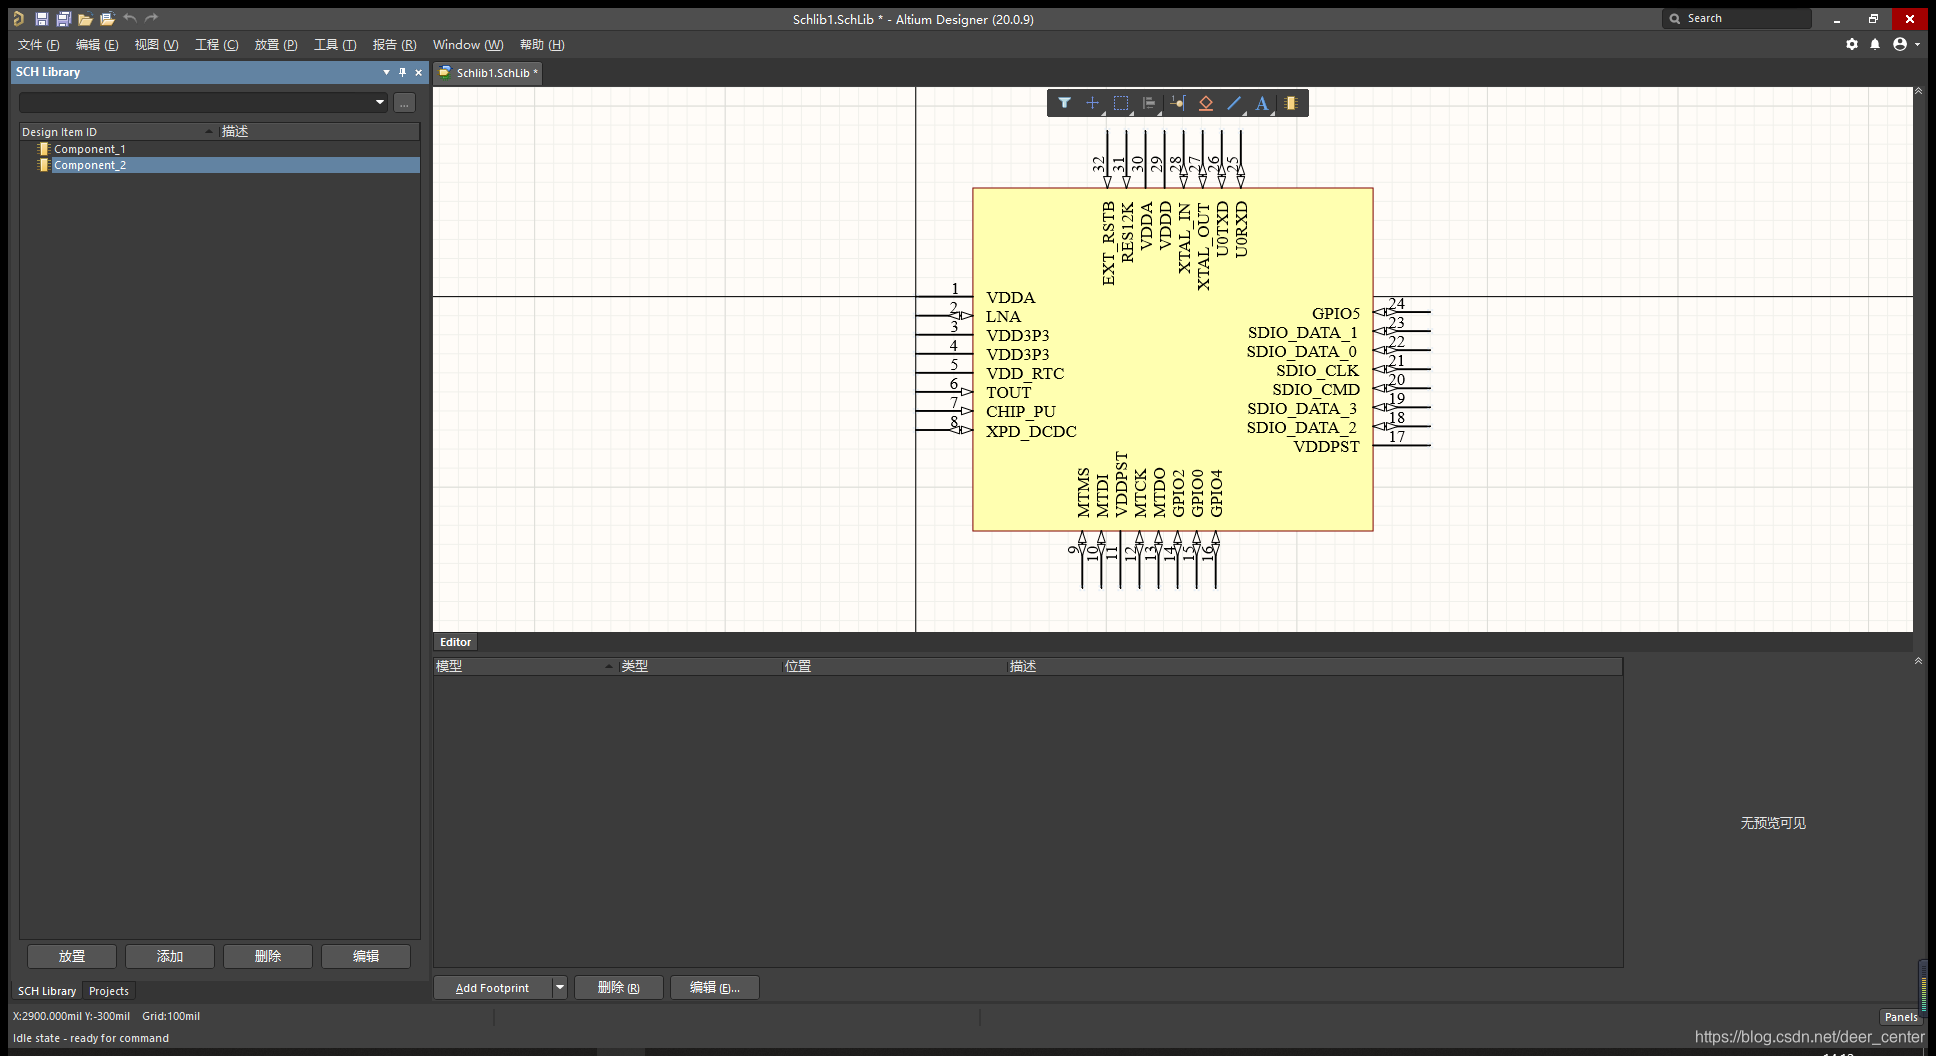Collapse the model preview pane chevron
The width and height of the screenshot is (1936, 1056).
(1918, 661)
